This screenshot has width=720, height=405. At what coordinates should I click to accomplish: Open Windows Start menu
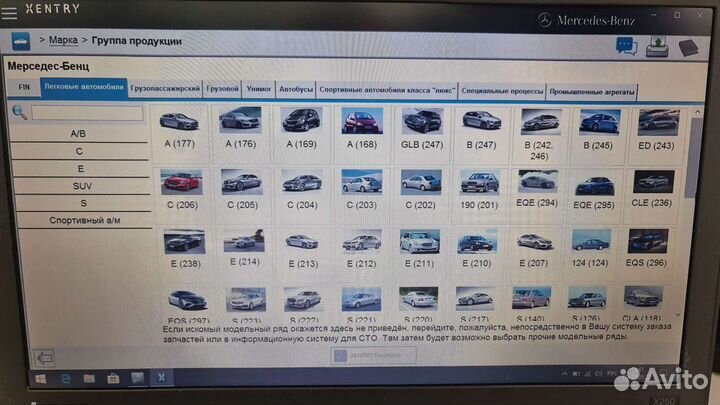[x=42, y=378]
